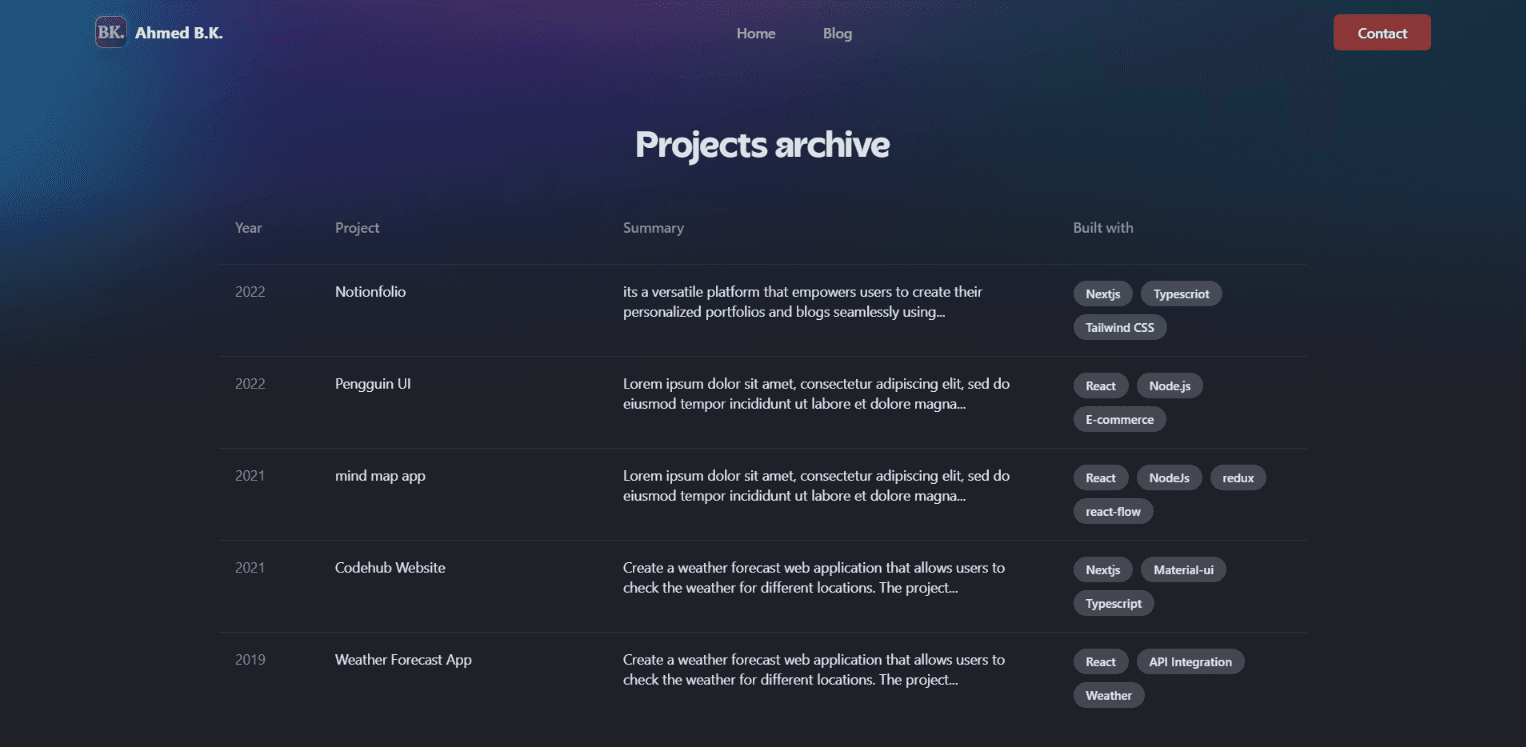Click the 2021 year in Codehub row
Image resolution: width=1526 pixels, height=747 pixels.
250,568
